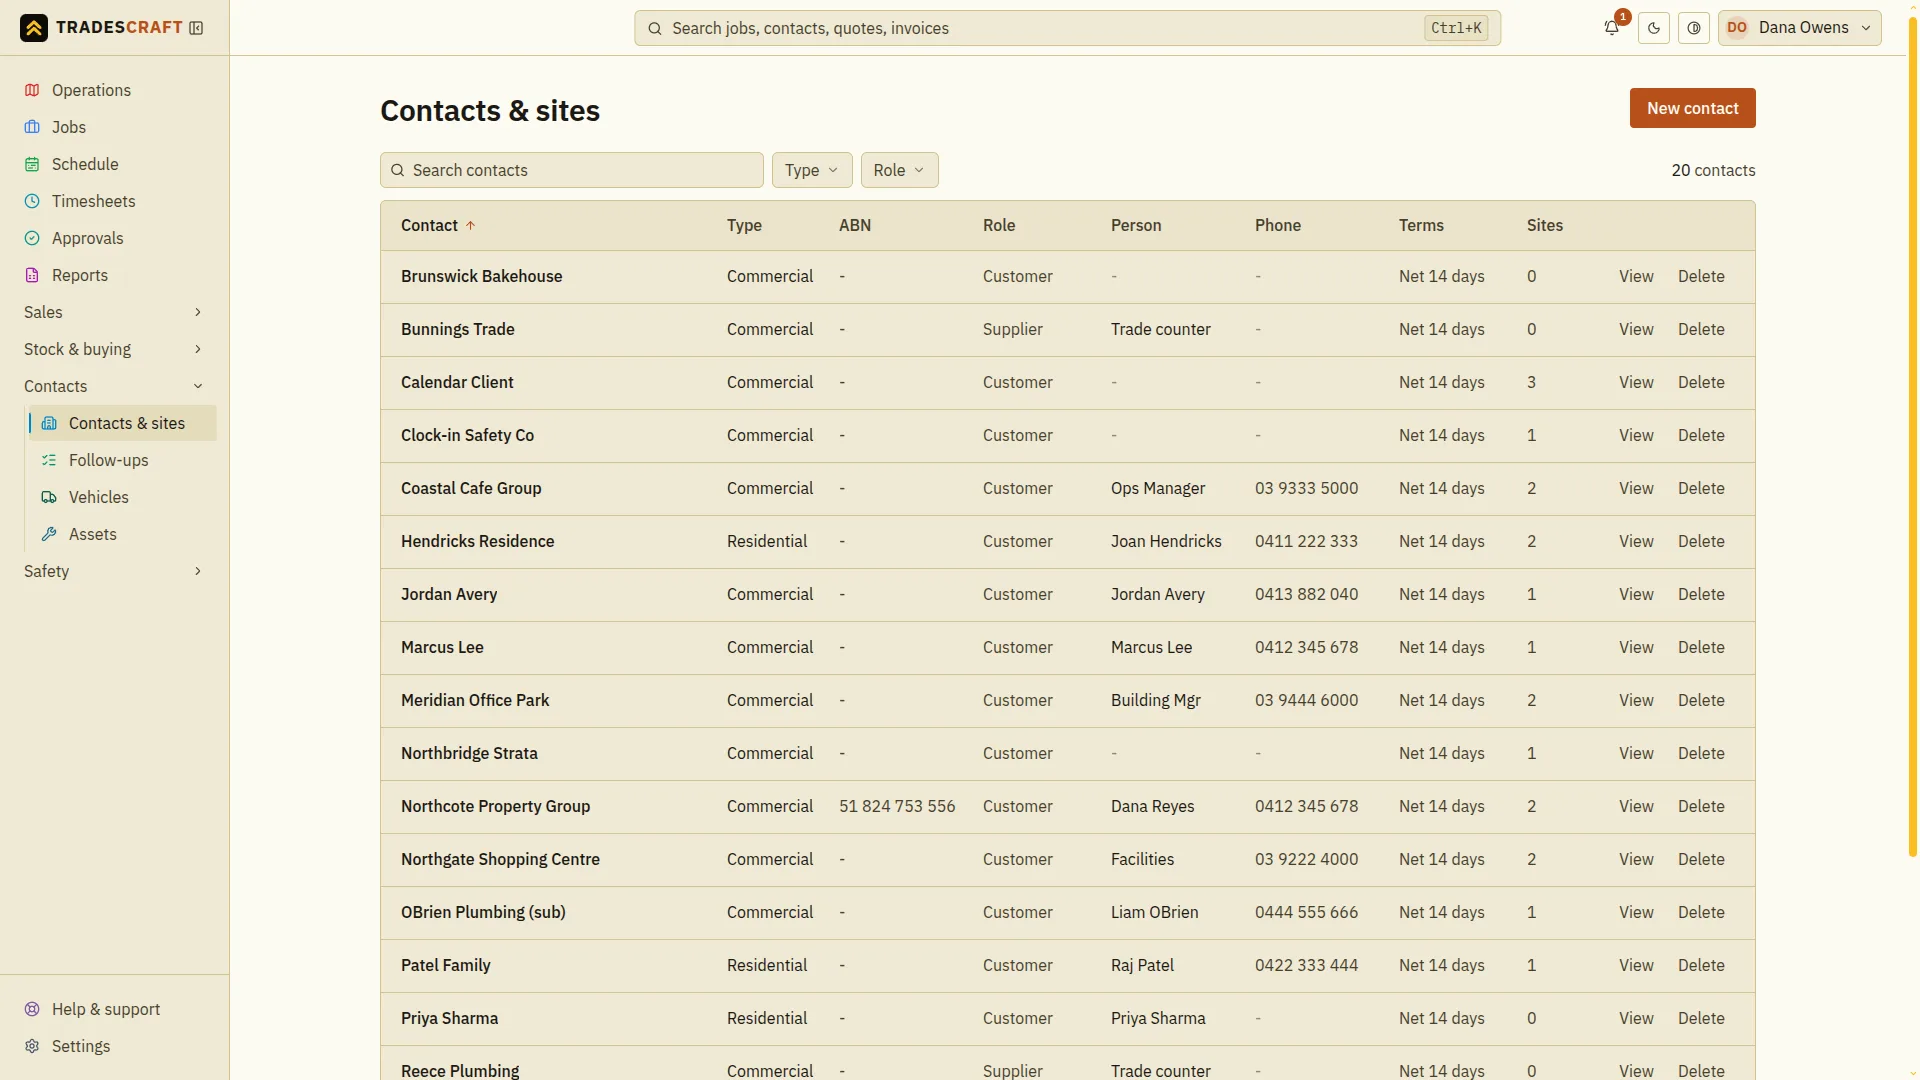Click the page vertical scrollbar

click(x=1913, y=437)
